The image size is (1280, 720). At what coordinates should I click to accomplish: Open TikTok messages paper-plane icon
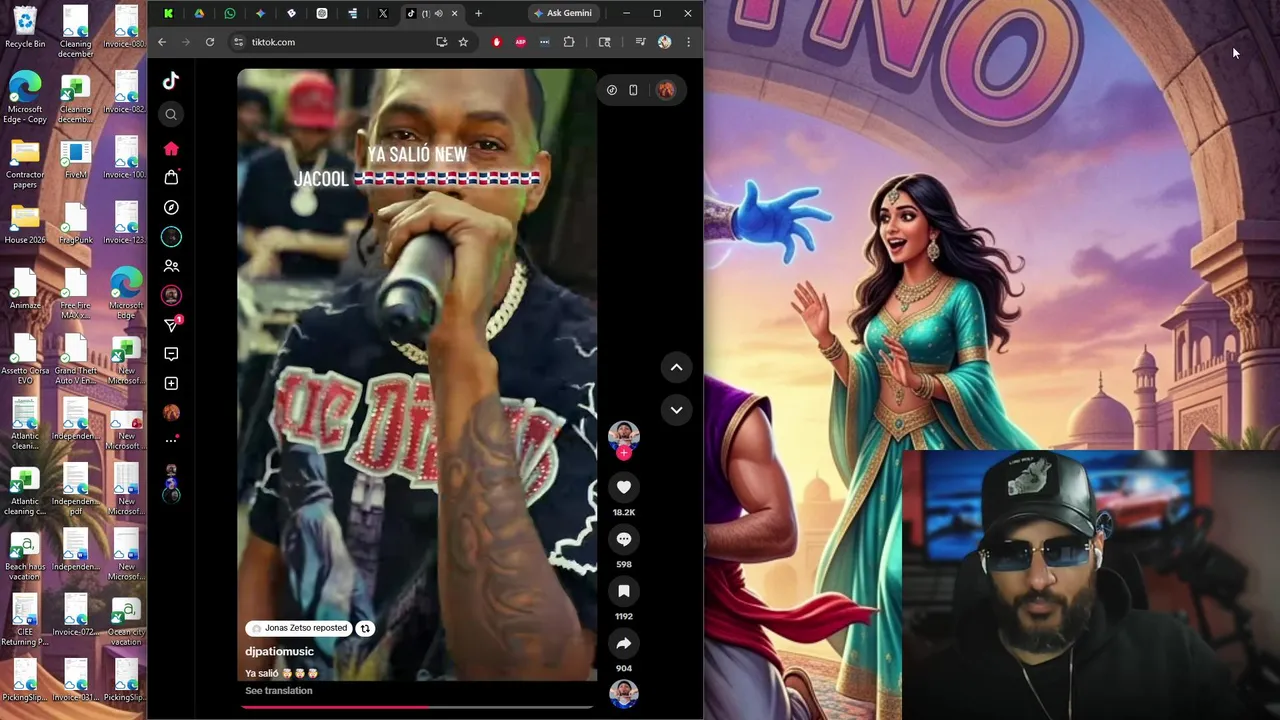click(171, 324)
